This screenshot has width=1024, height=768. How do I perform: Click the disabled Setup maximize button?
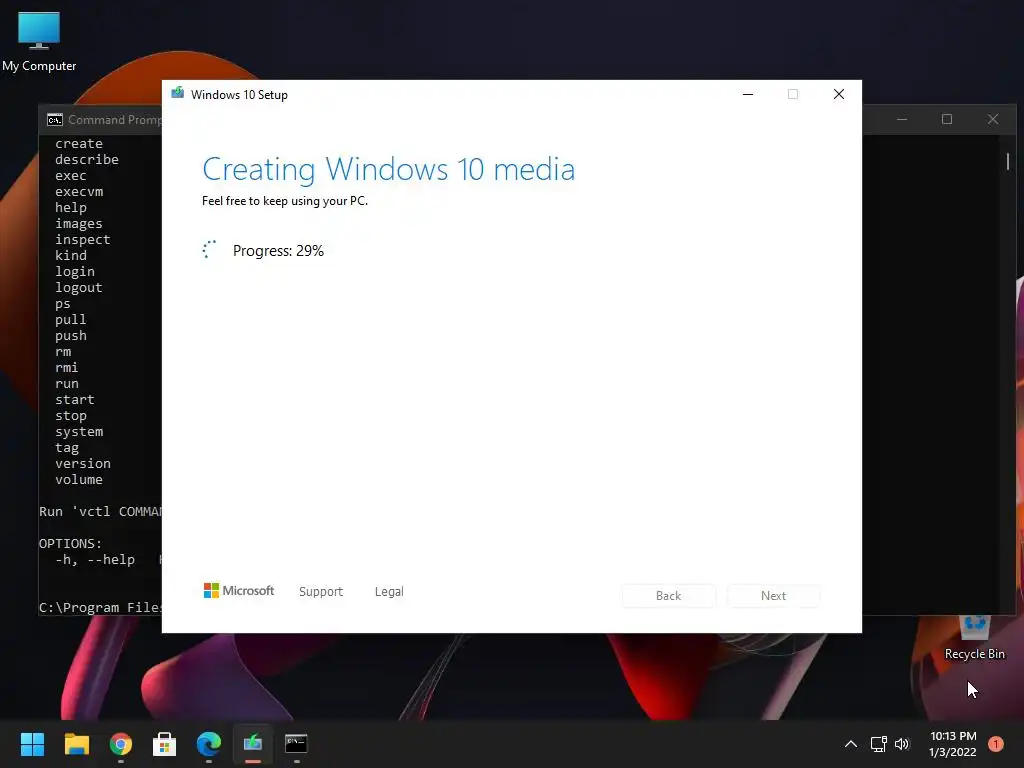point(793,94)
